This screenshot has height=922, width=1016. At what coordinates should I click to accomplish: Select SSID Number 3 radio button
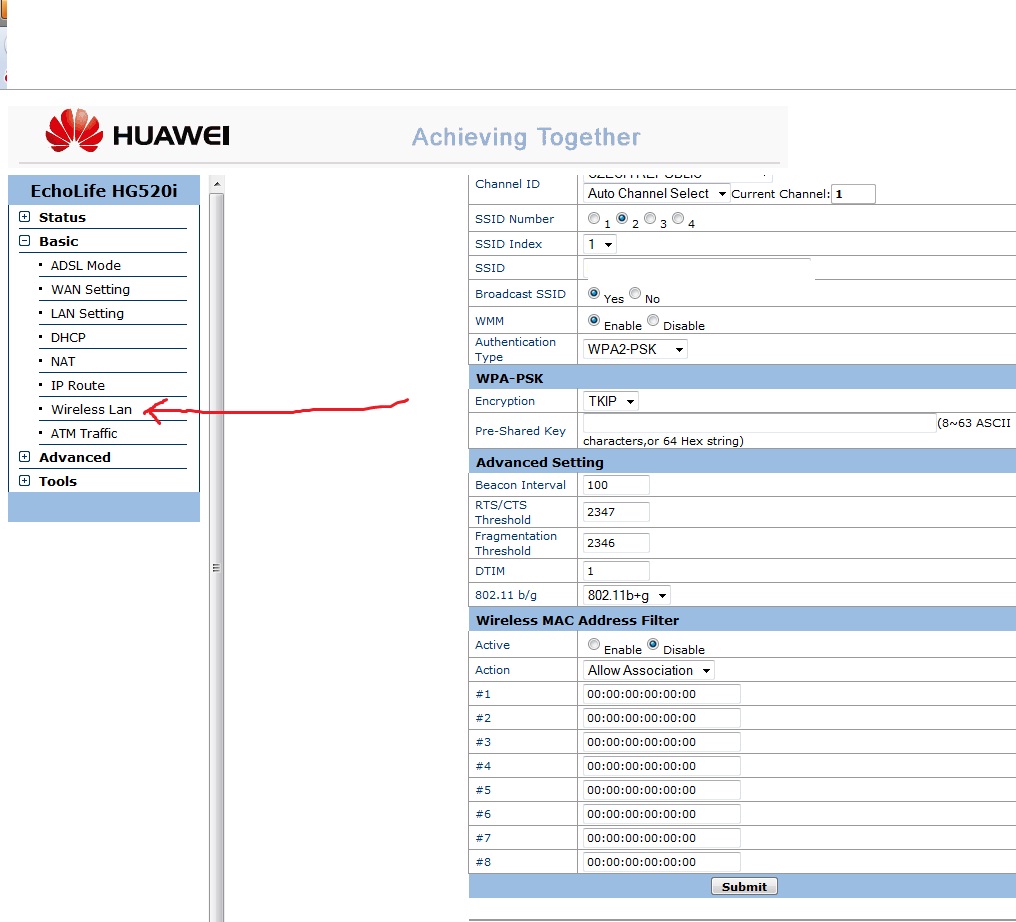point(650,219)
